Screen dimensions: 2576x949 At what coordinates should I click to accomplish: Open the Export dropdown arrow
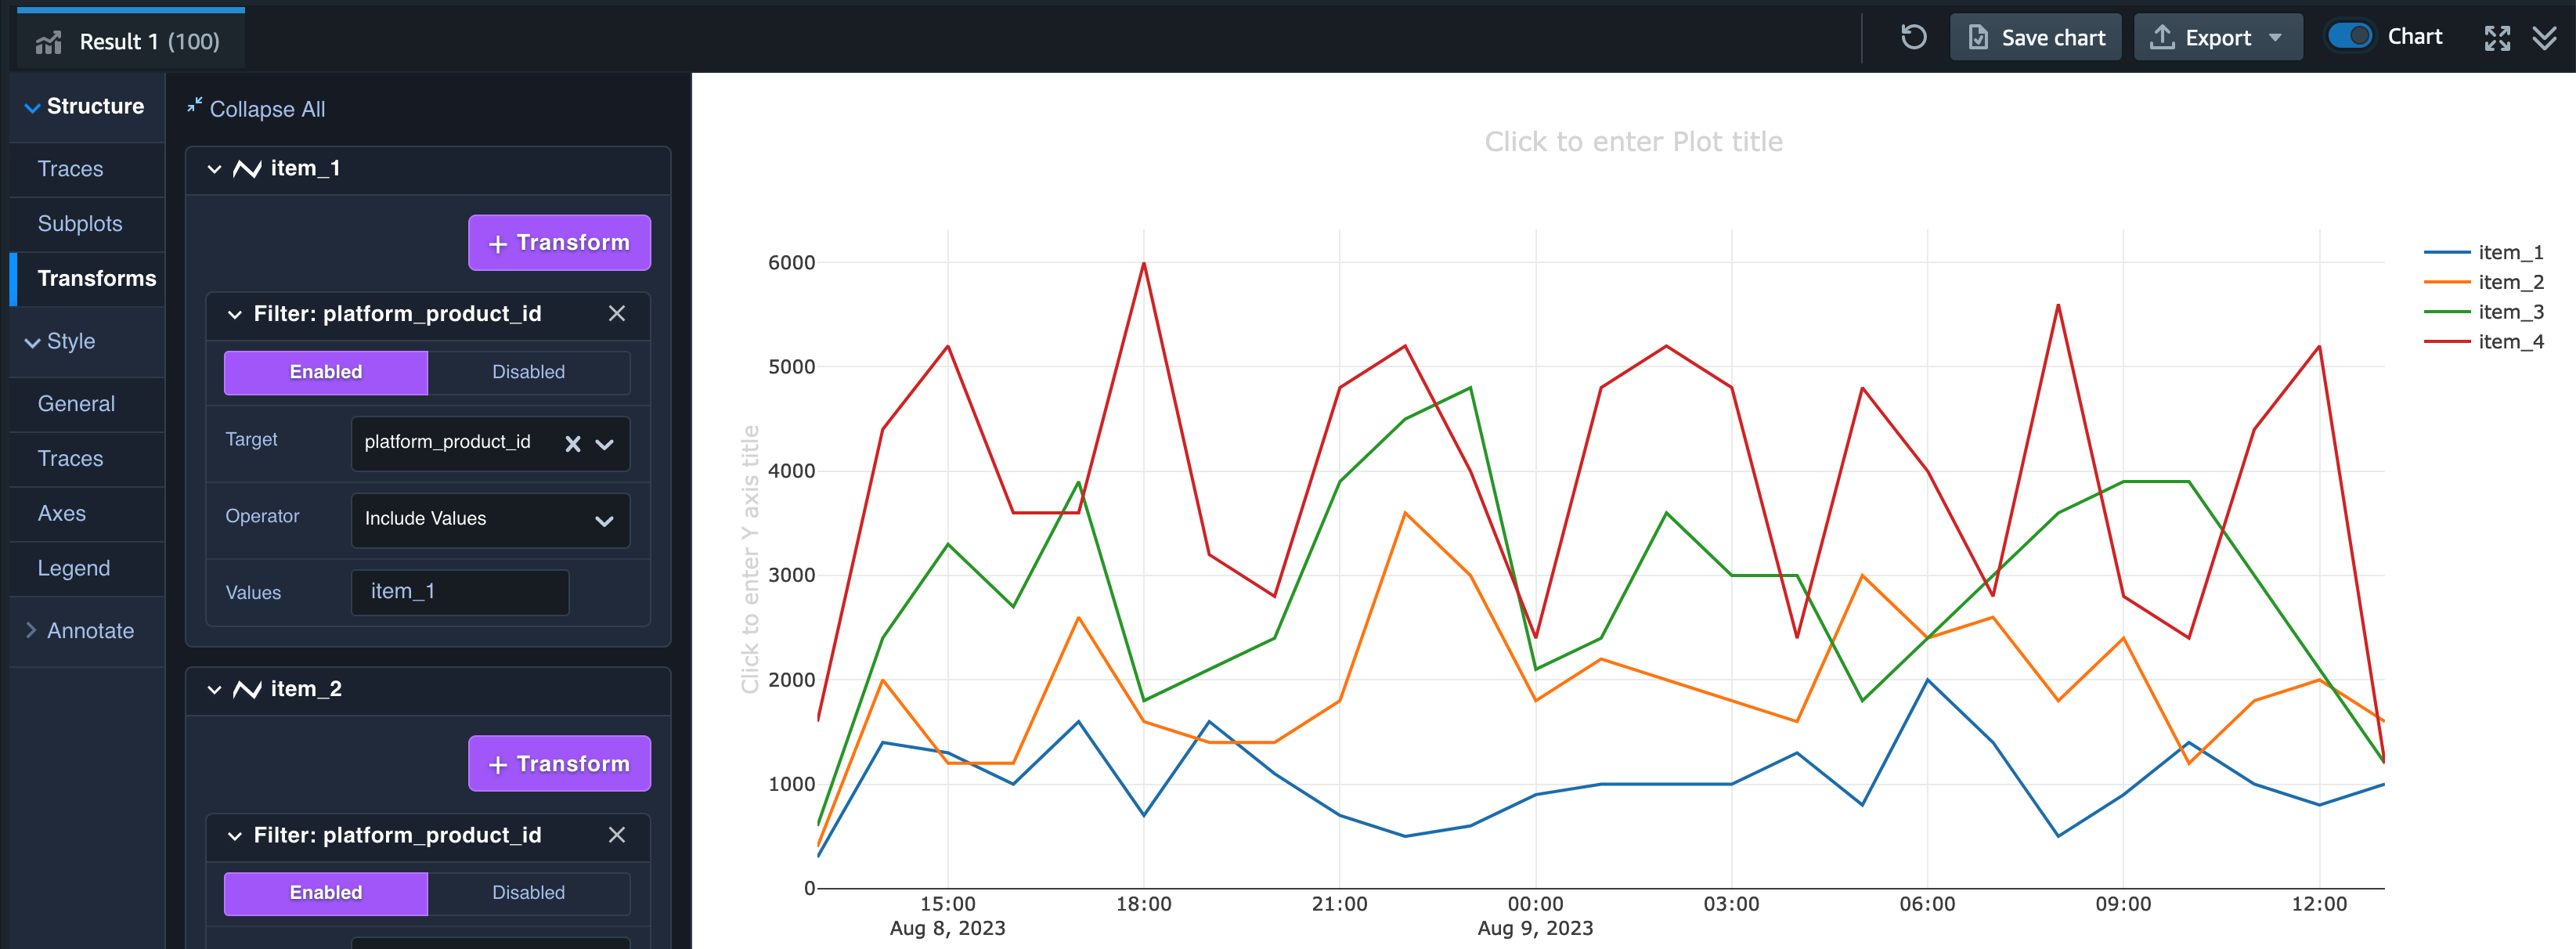click(x=2276, y=38)
